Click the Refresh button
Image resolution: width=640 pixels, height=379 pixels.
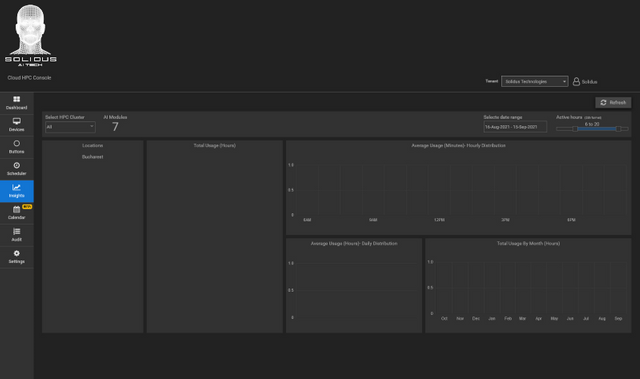[x=613, y=102]
